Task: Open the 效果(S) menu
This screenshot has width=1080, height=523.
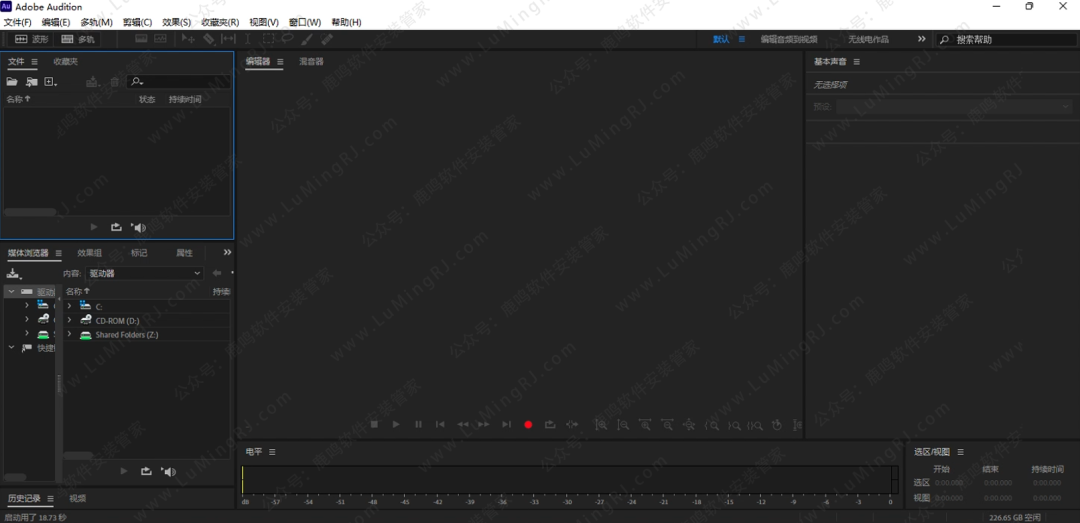Action: 176,22
